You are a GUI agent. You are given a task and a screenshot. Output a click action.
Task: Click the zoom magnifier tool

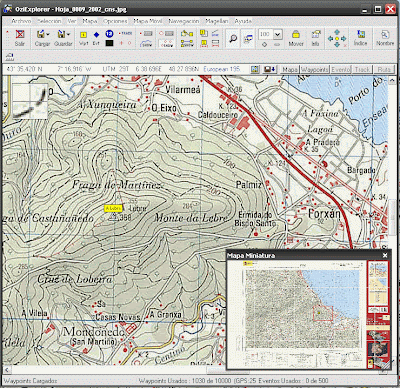click(233, 38)
